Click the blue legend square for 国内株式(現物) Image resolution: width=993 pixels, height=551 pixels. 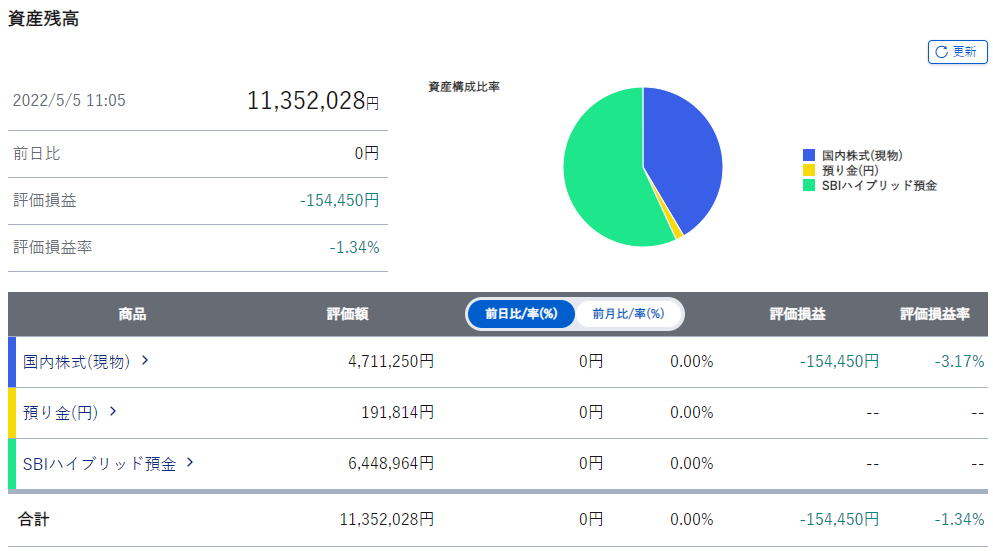coord(809,156)
